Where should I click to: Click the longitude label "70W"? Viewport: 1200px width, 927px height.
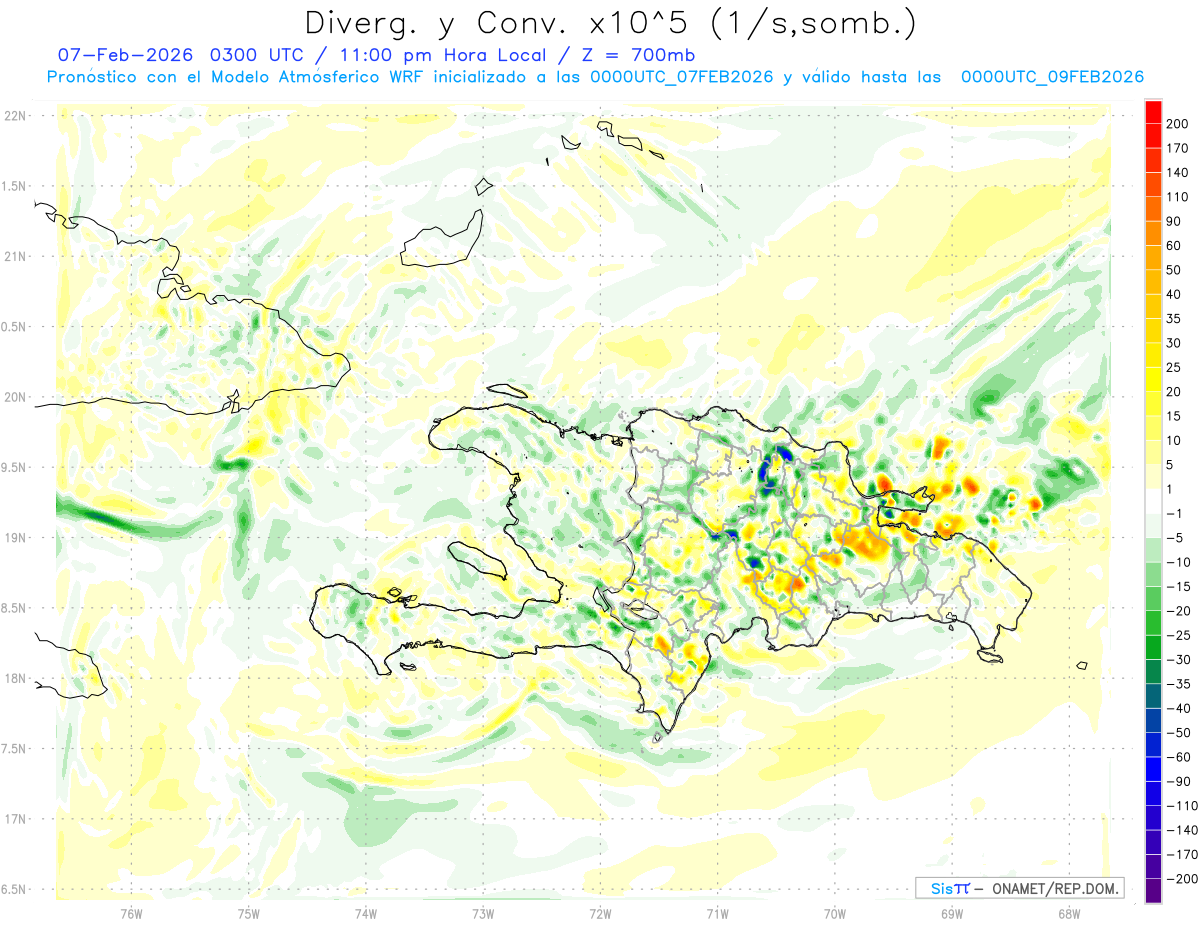click(835, 913)
